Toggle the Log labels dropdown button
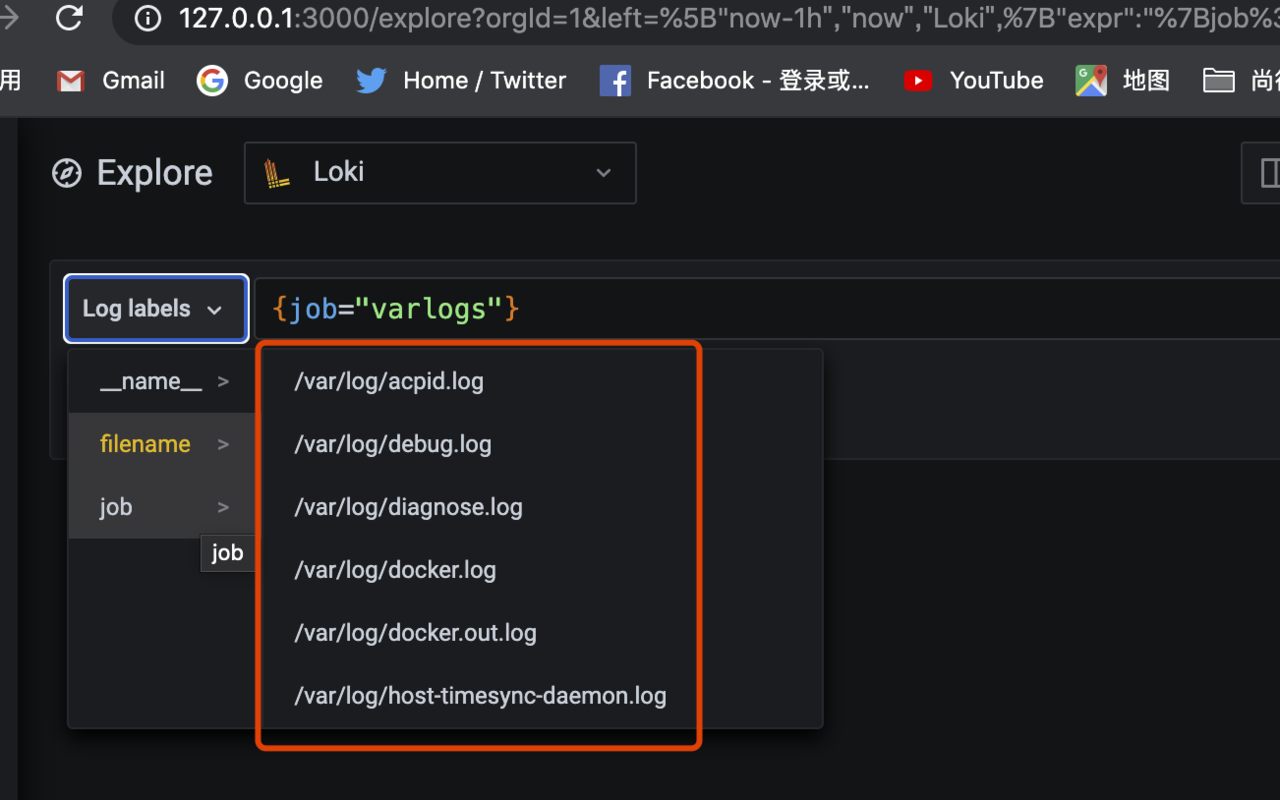Image resolution: width=1280 pixels, height=800 pixels. tap(155, 309)
